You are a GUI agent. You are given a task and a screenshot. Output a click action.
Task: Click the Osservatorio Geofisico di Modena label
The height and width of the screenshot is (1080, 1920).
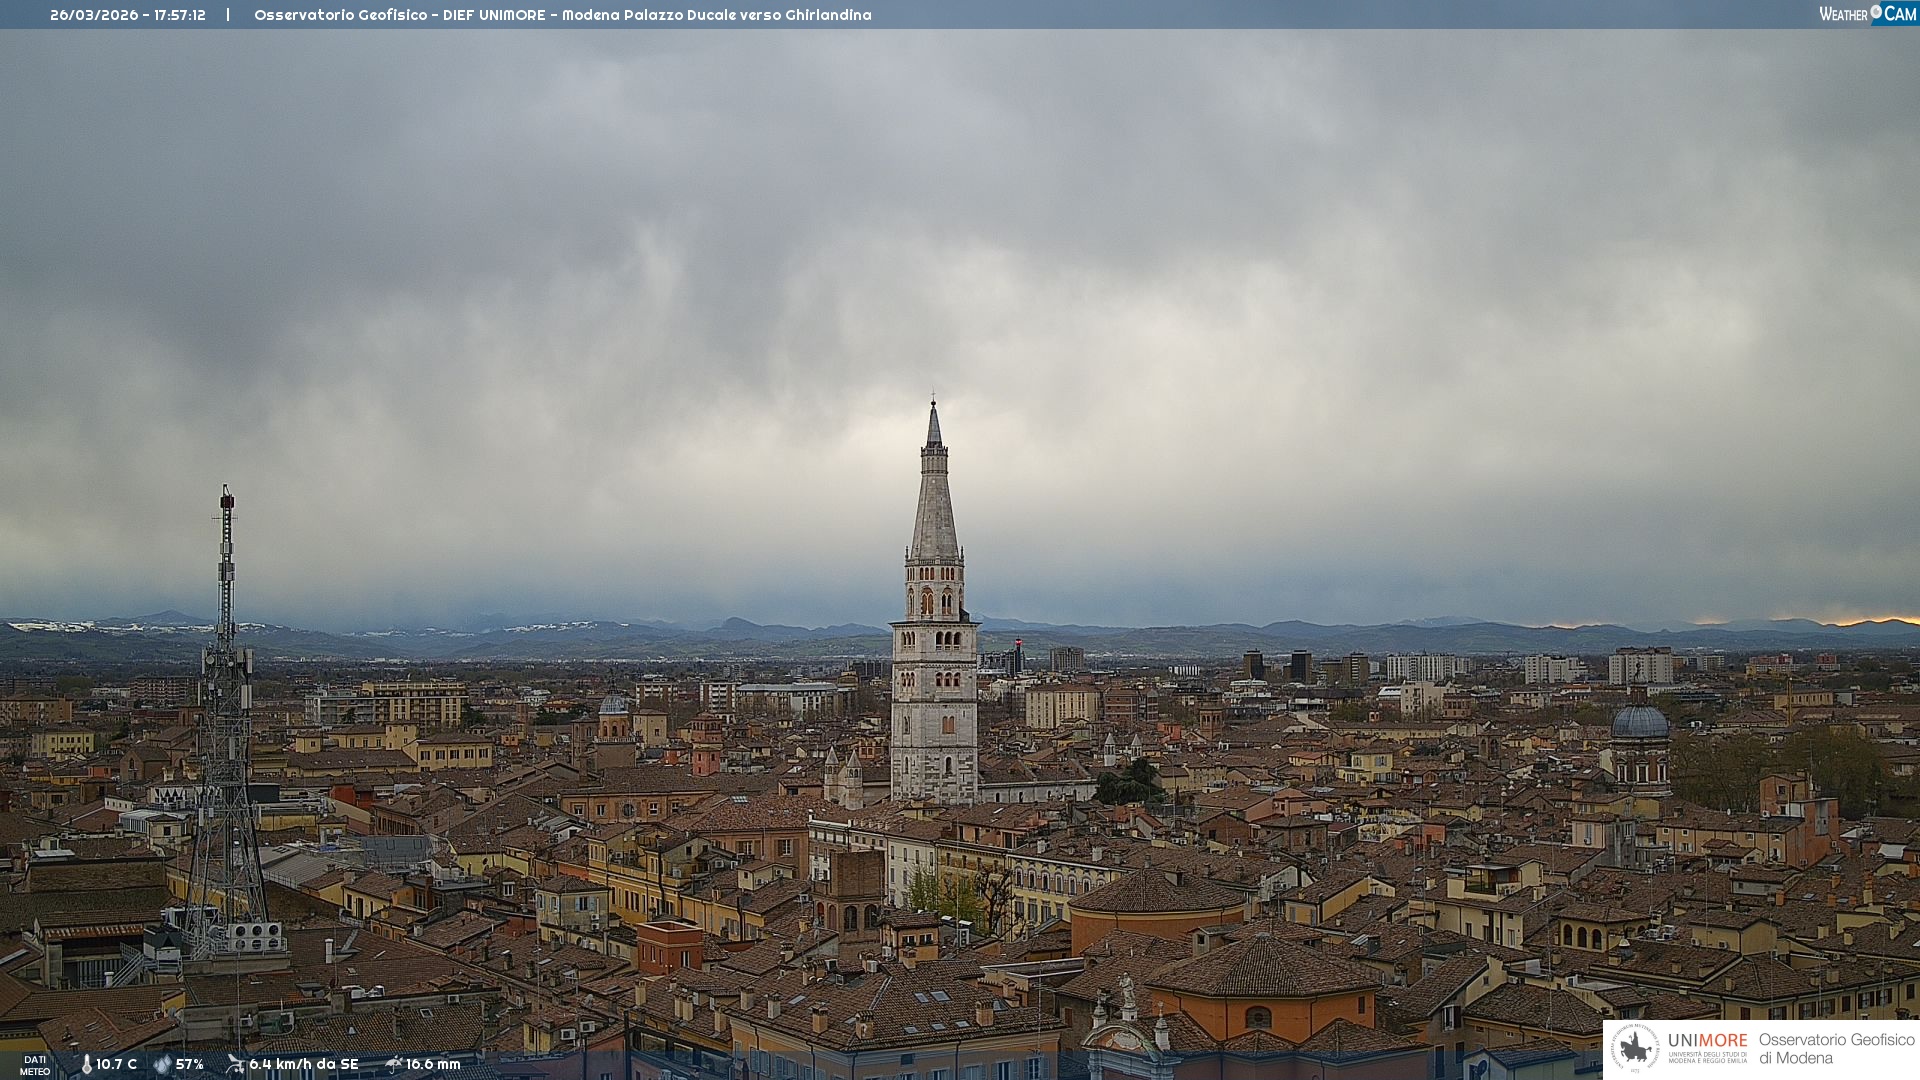(x=1836, y=1048)
